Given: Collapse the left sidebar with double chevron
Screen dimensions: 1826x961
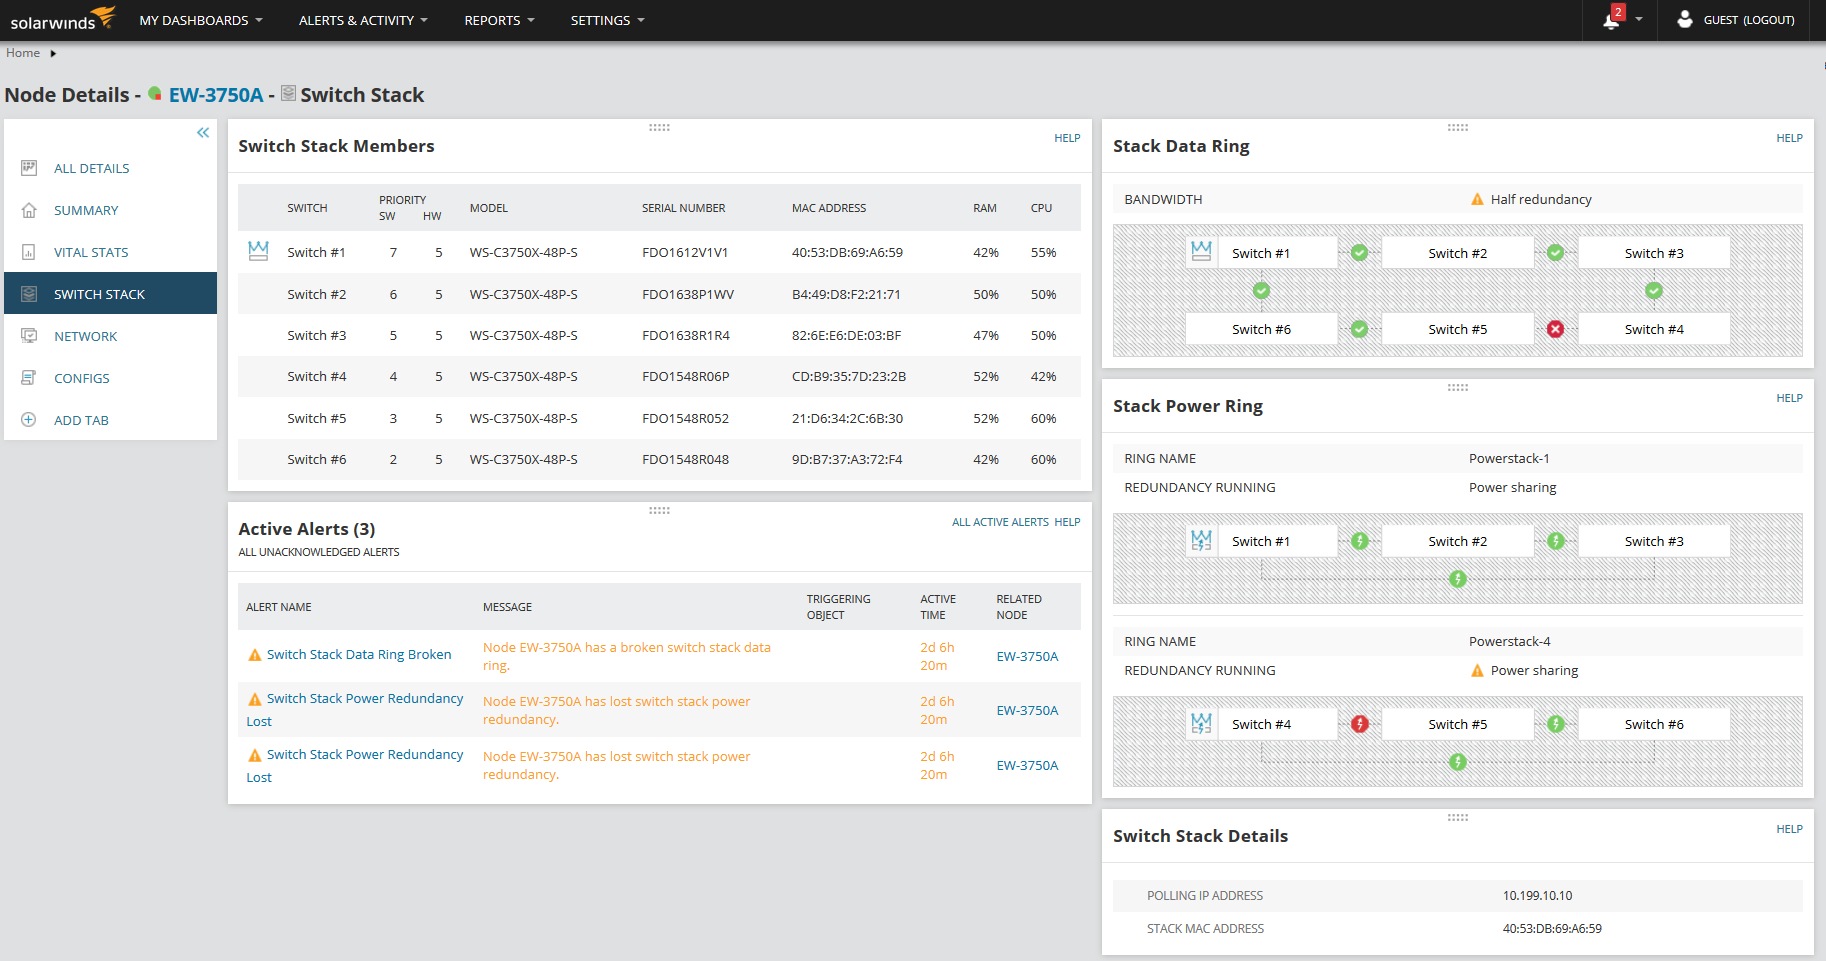Looking at the screenshot, I should coord(203,133).
